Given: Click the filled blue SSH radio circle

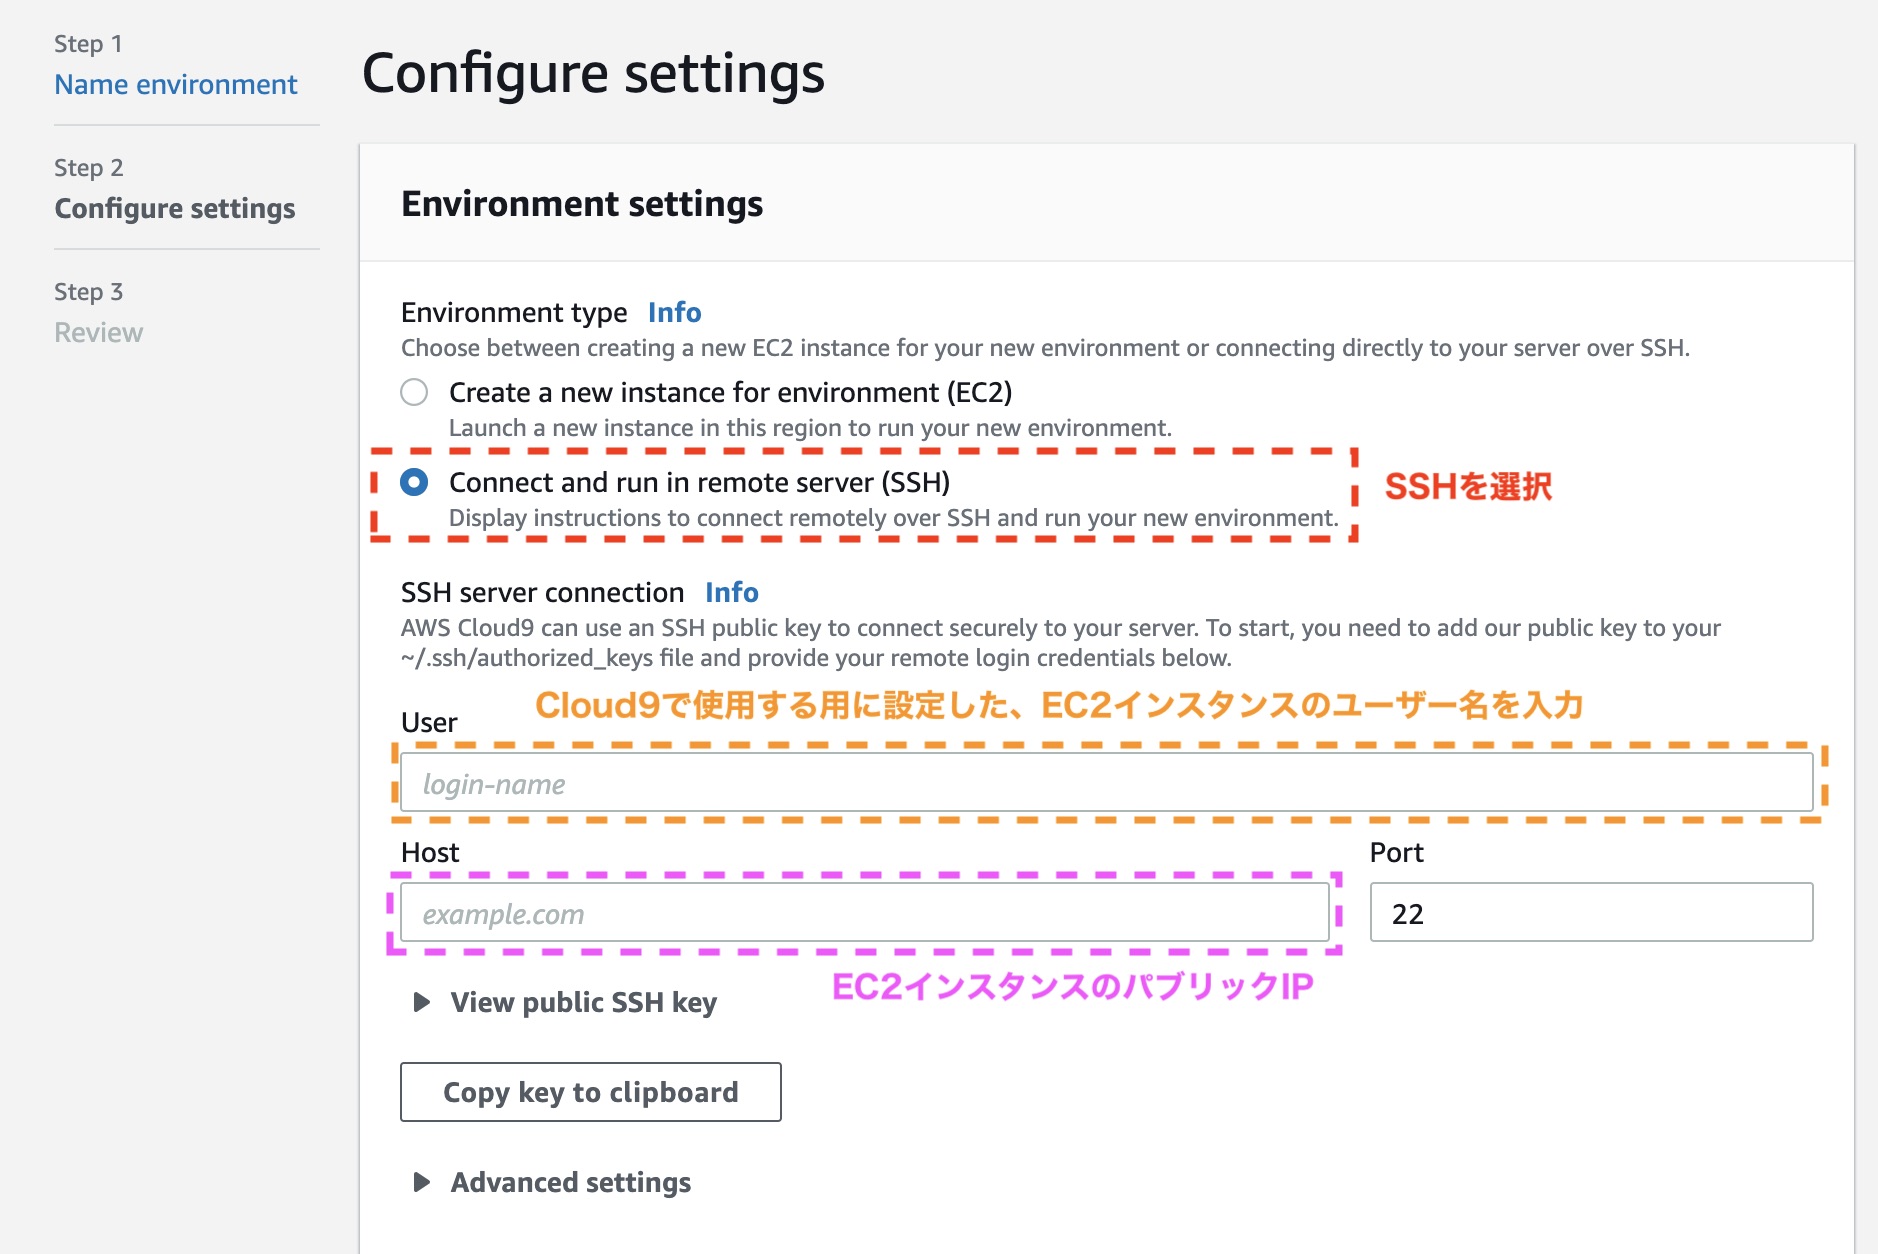Looking at the screenshot, I should point(414,482).
